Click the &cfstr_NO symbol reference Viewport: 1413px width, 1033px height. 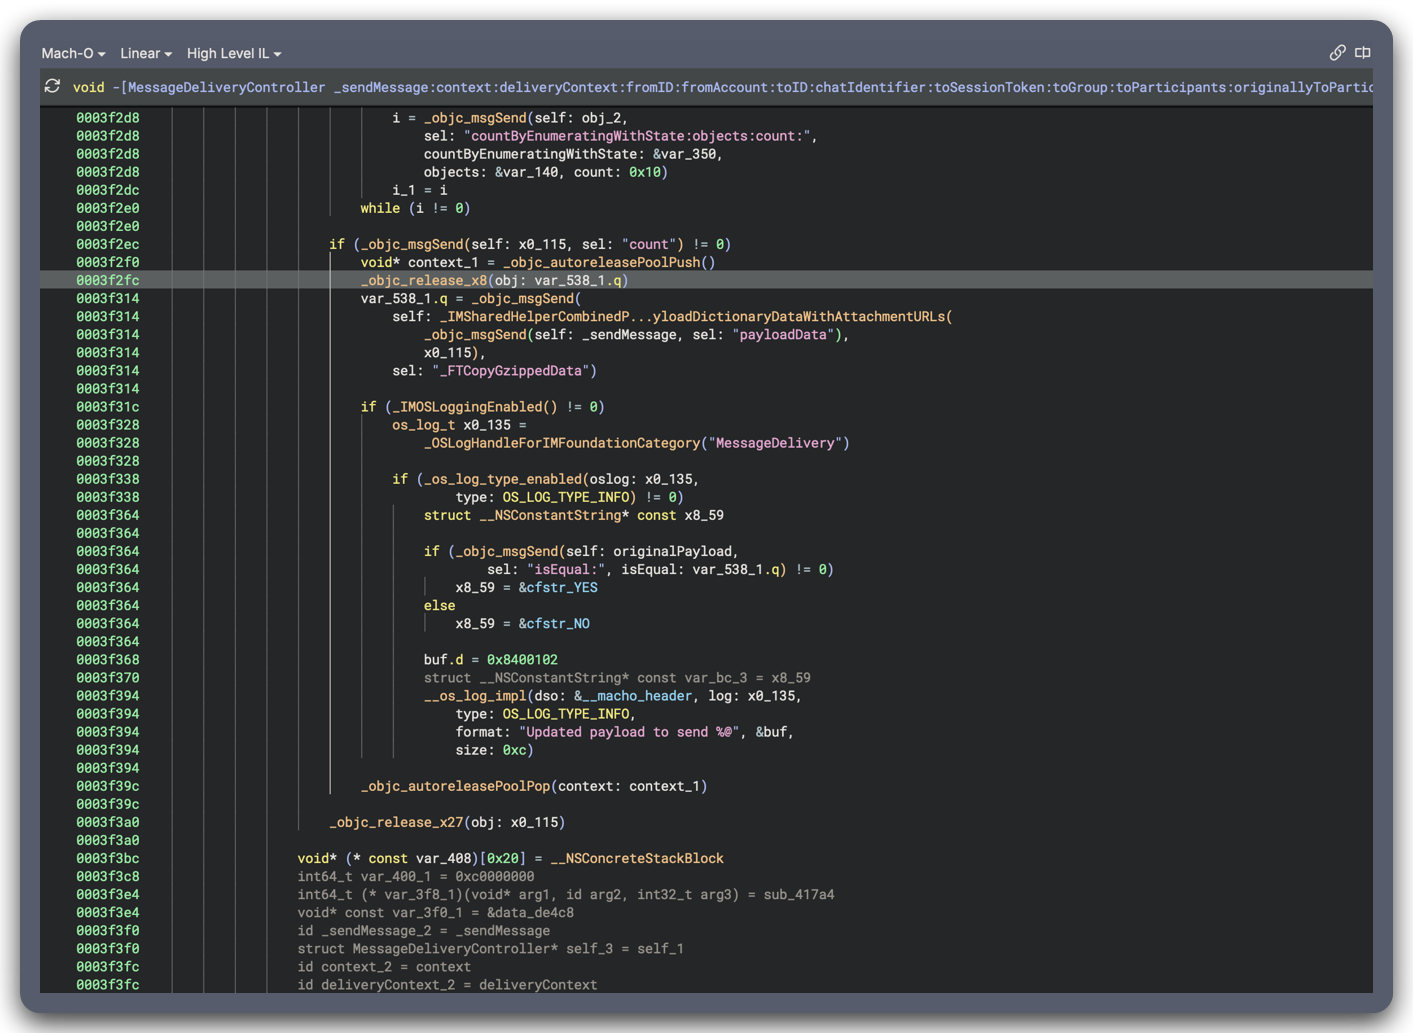[554, 623]
